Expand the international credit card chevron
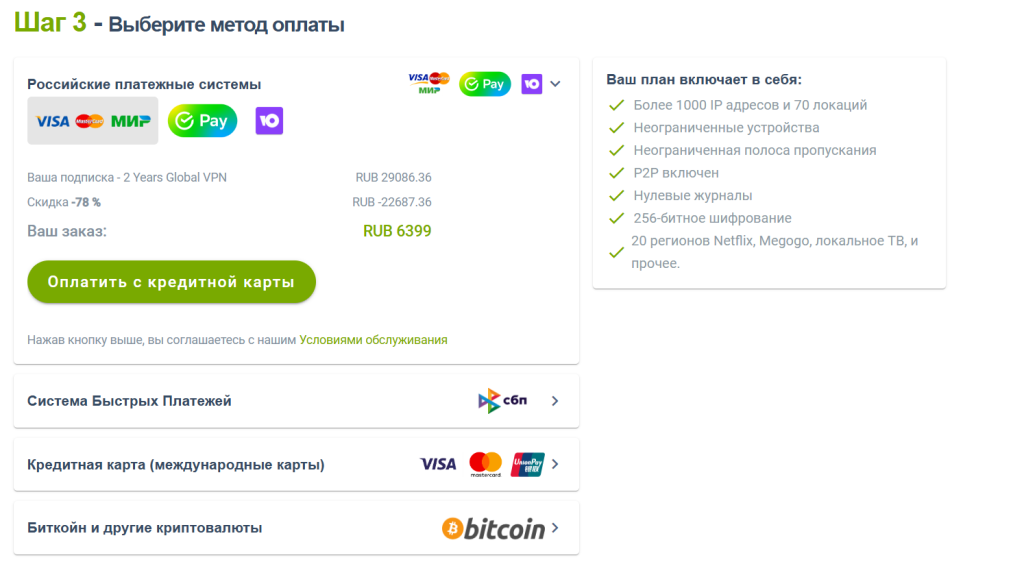 (556, 464)
